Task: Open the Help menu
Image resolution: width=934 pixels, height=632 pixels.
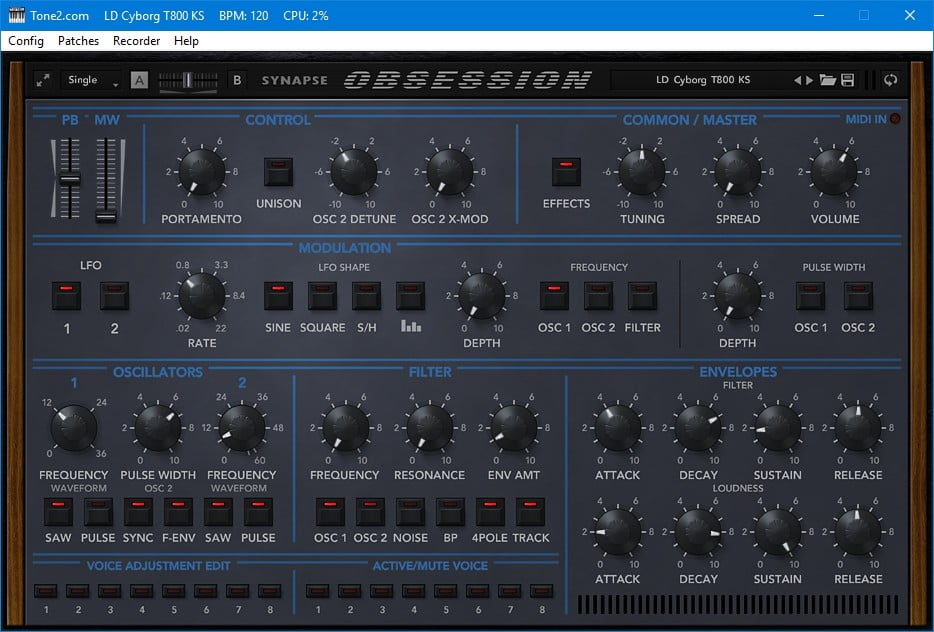Action: 186,41
